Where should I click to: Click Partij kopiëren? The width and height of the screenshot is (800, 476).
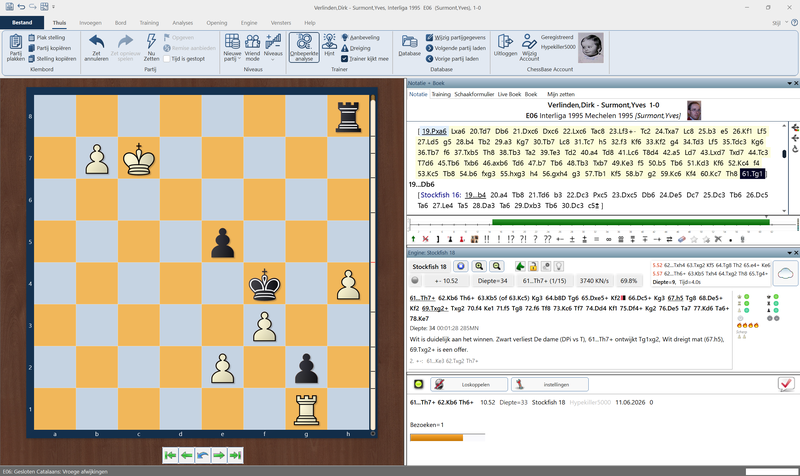(49, 48)
